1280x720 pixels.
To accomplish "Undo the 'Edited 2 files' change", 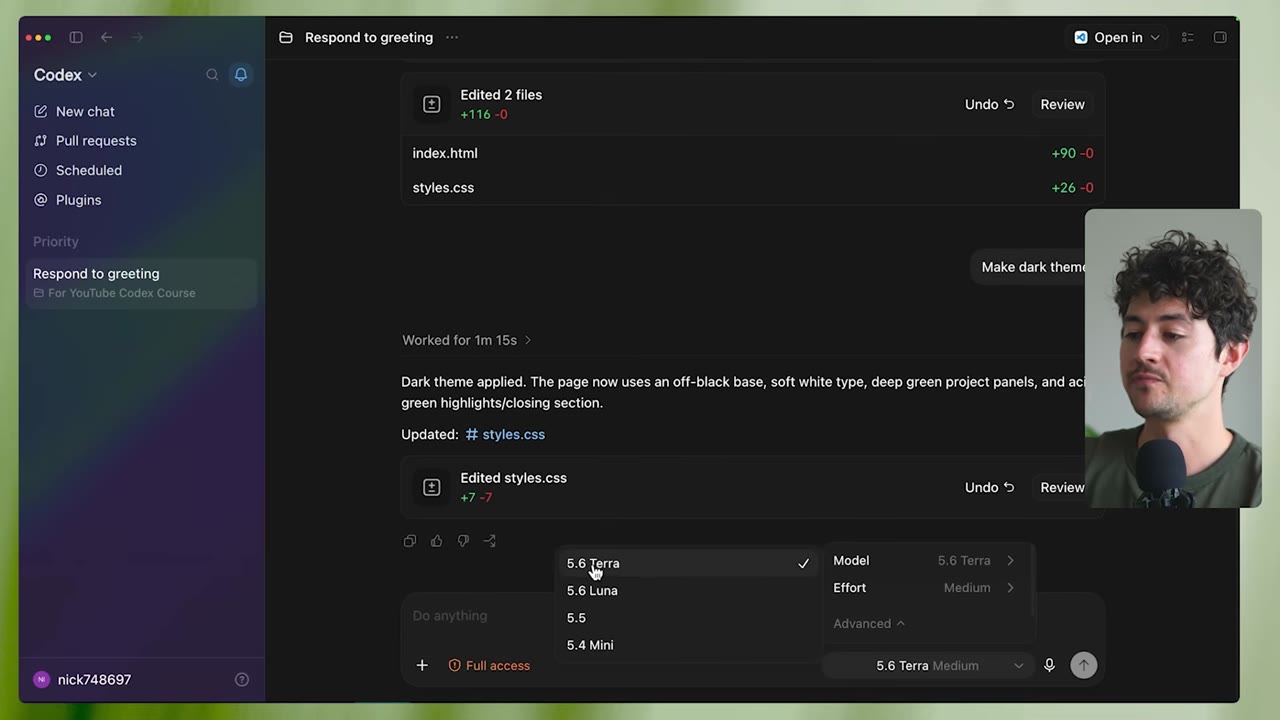I will 989,105.
